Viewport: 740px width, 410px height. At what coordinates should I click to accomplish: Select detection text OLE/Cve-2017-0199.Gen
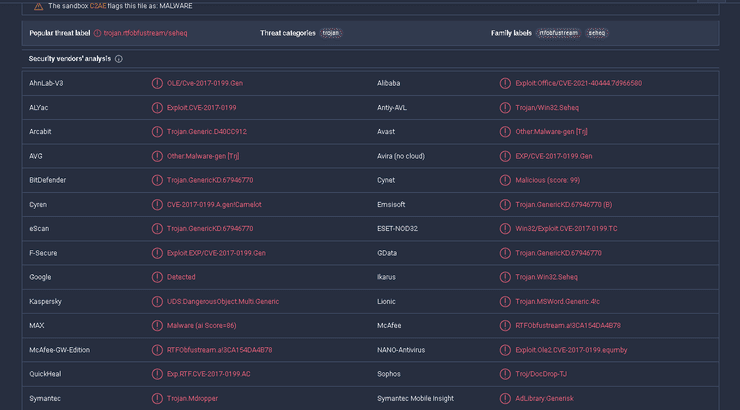pyautogui.click(x=205, y=84)
